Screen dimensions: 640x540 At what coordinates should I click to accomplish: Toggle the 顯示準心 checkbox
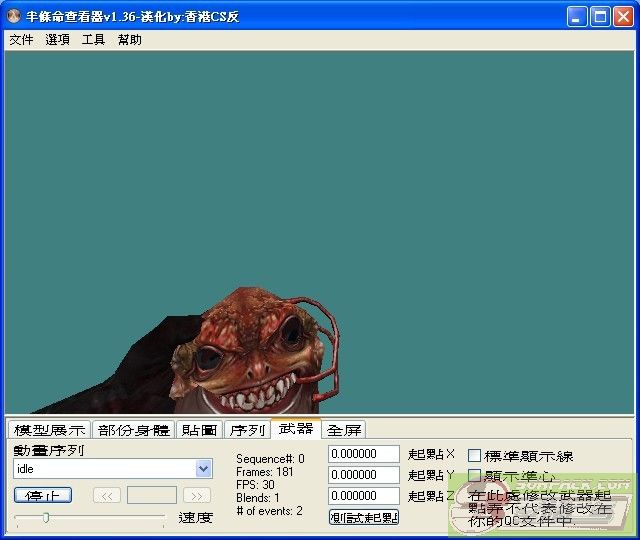(x=475, y=476)
